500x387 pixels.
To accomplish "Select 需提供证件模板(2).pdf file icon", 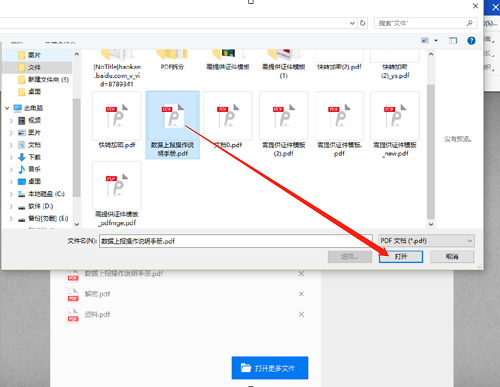I will click(x=284, y=116).
